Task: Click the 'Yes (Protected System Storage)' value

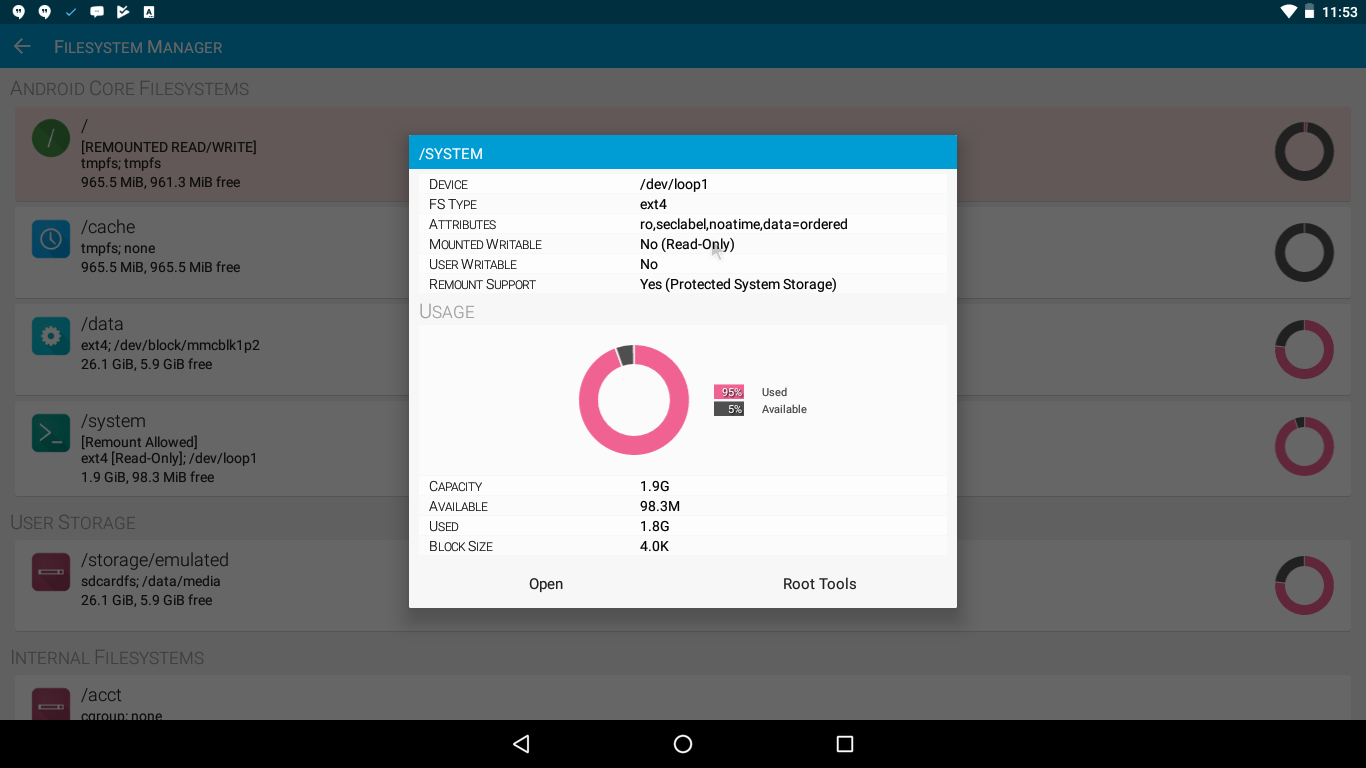Action: (738, 284)
